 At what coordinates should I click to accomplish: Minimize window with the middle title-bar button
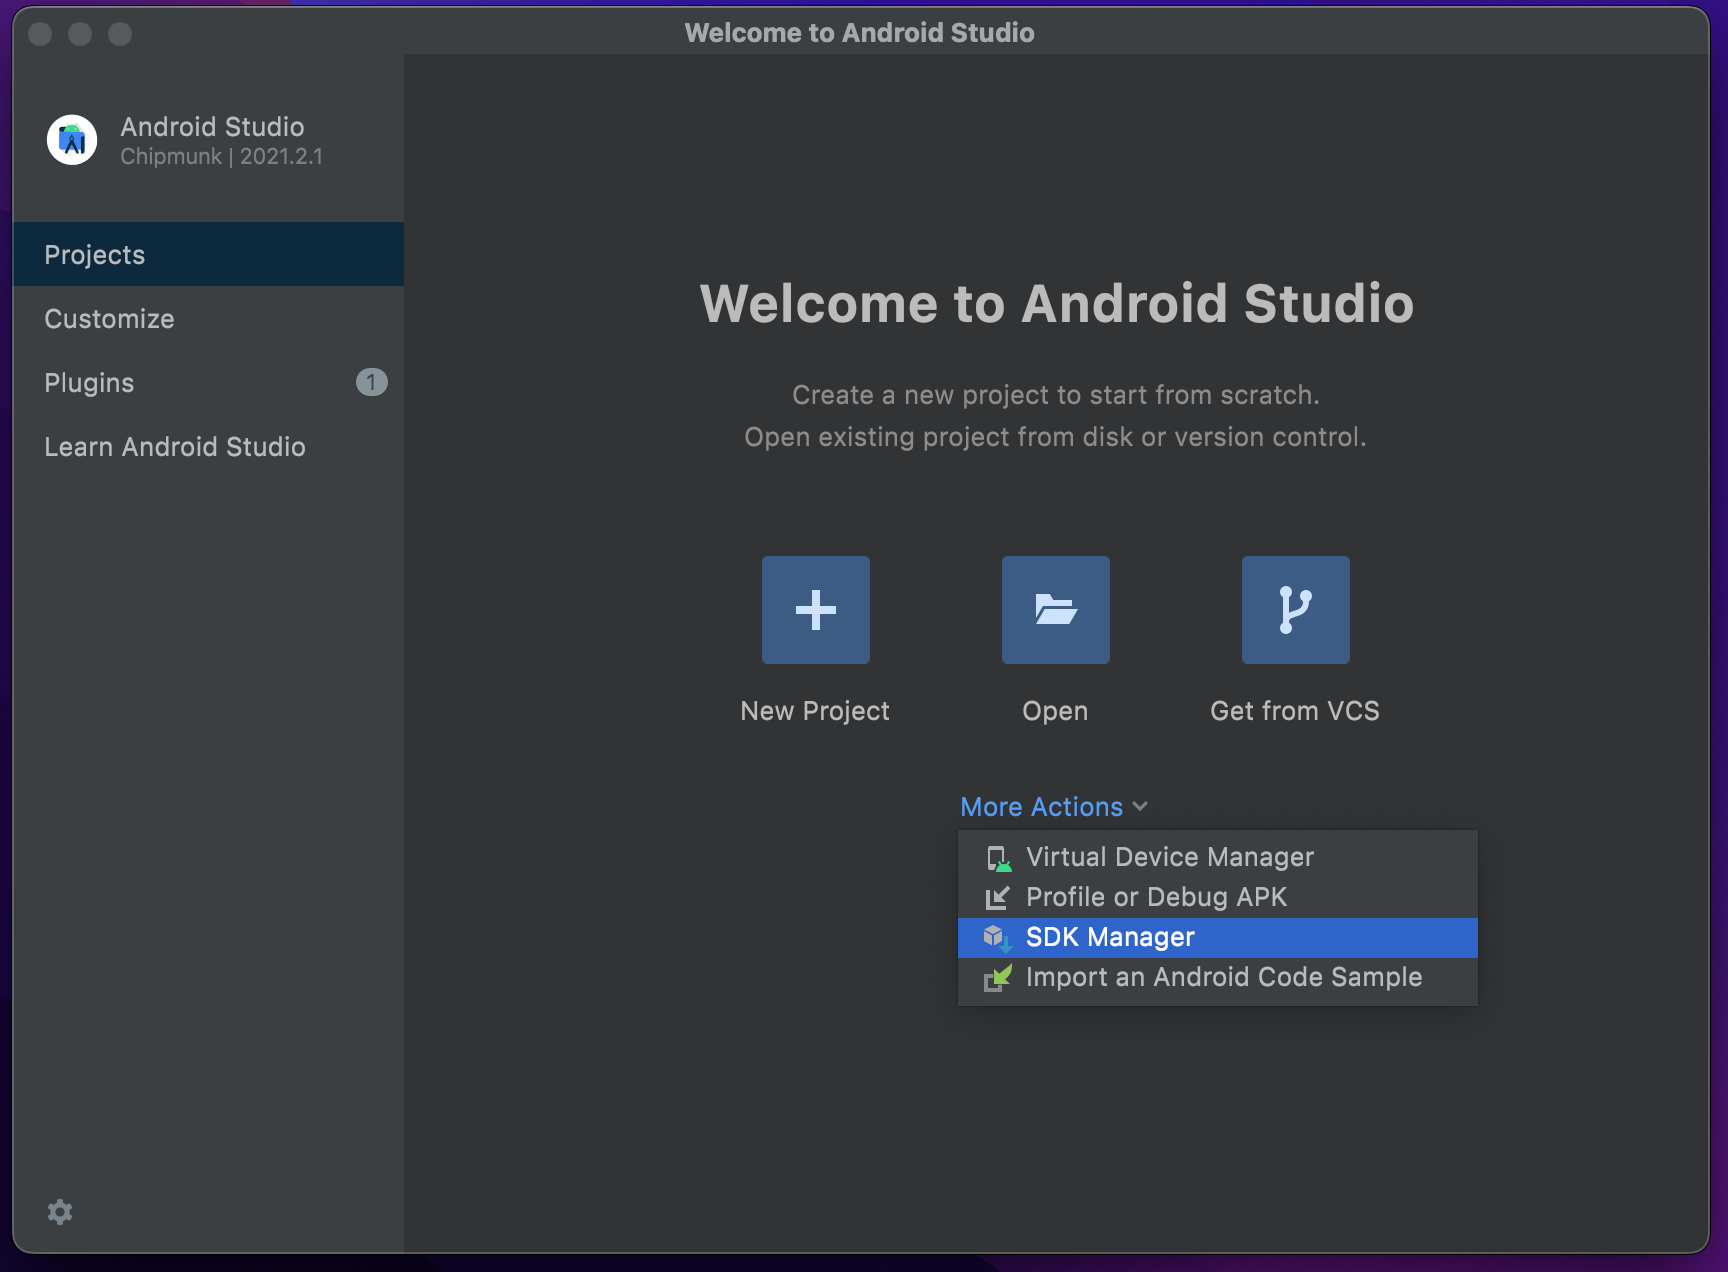point(80,34)
